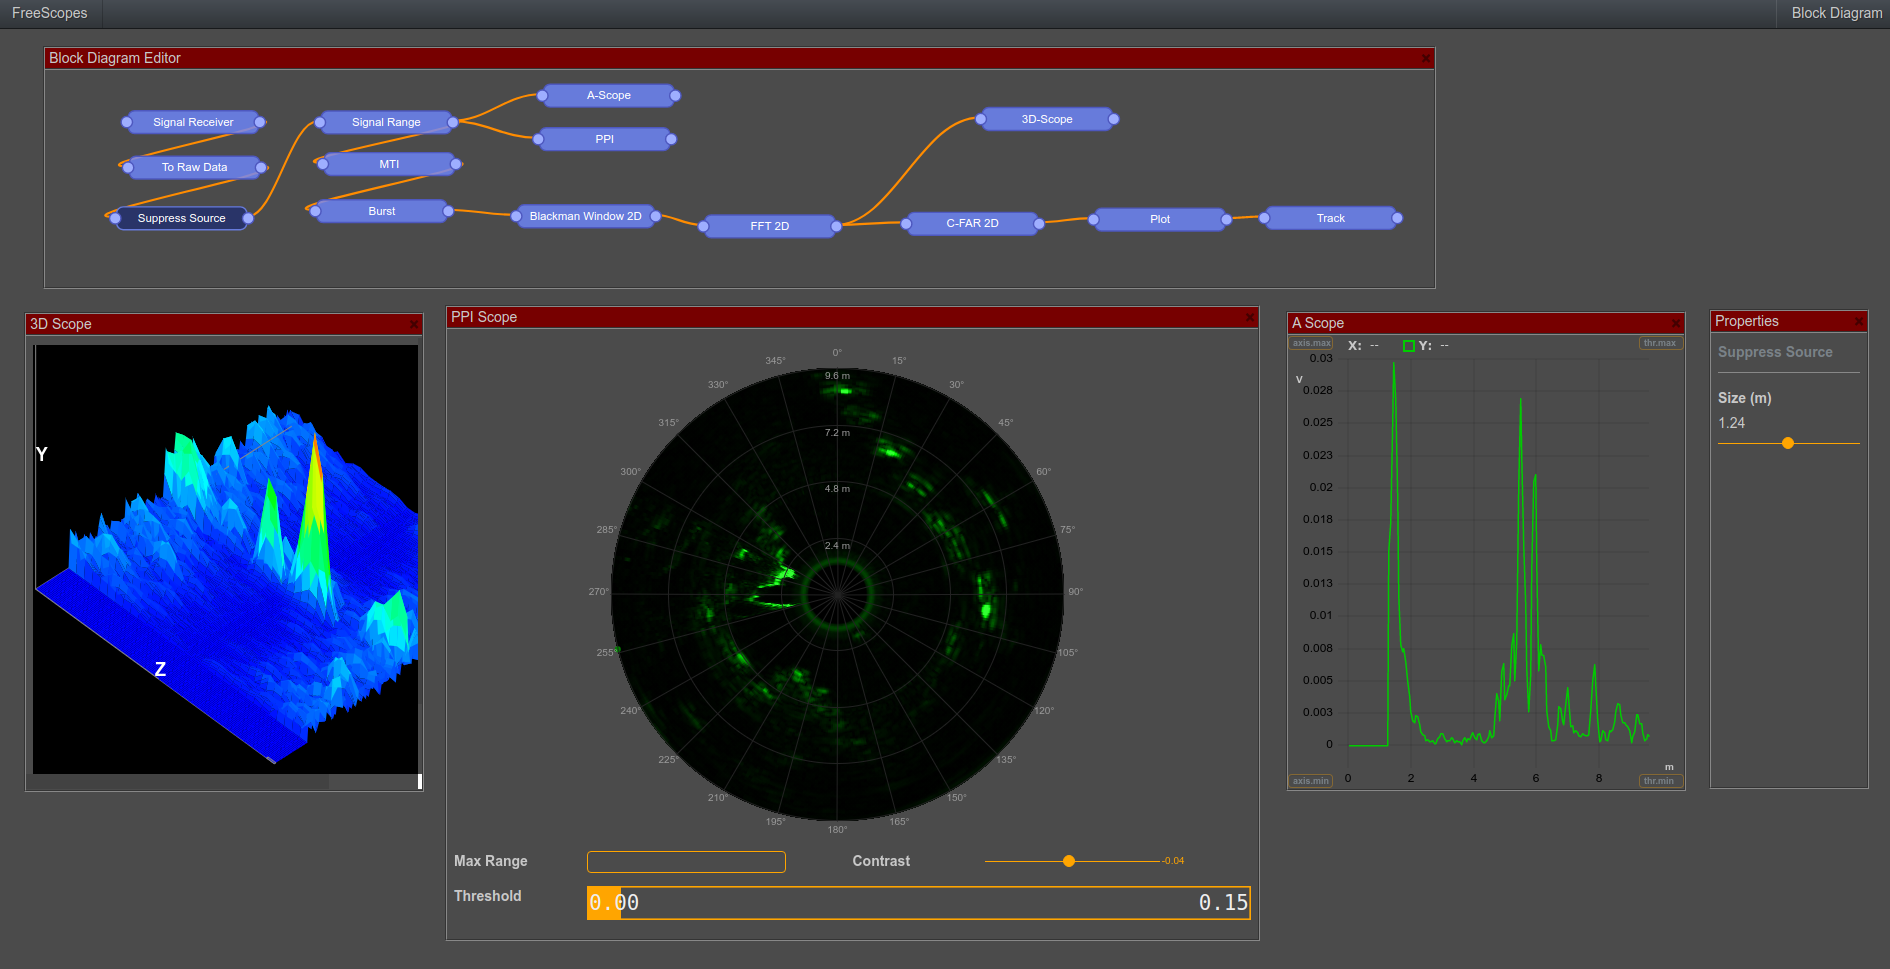Toggle thr.max in the A Scope panel
1890x969 pixels.
(1660, 342)
